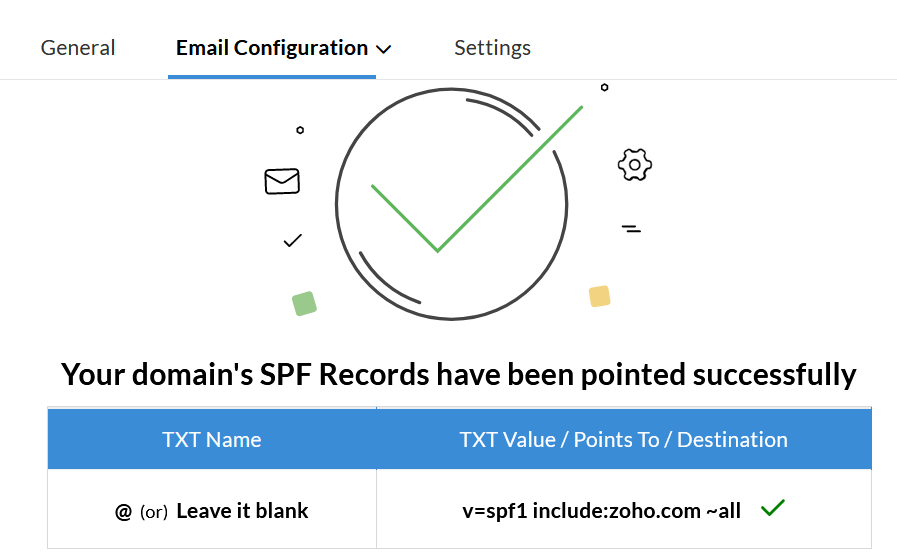
Task: Open the General tab
Action: [78, 48]
